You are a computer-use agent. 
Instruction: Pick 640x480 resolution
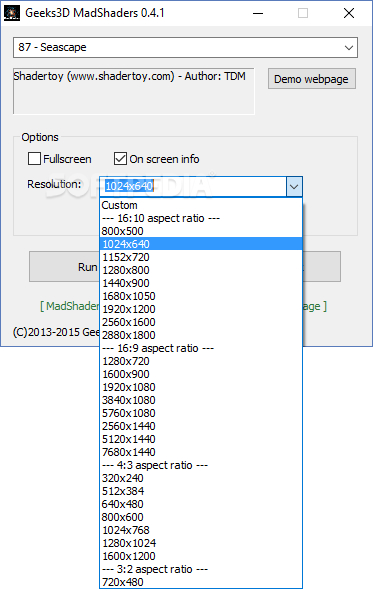(201, 504)
